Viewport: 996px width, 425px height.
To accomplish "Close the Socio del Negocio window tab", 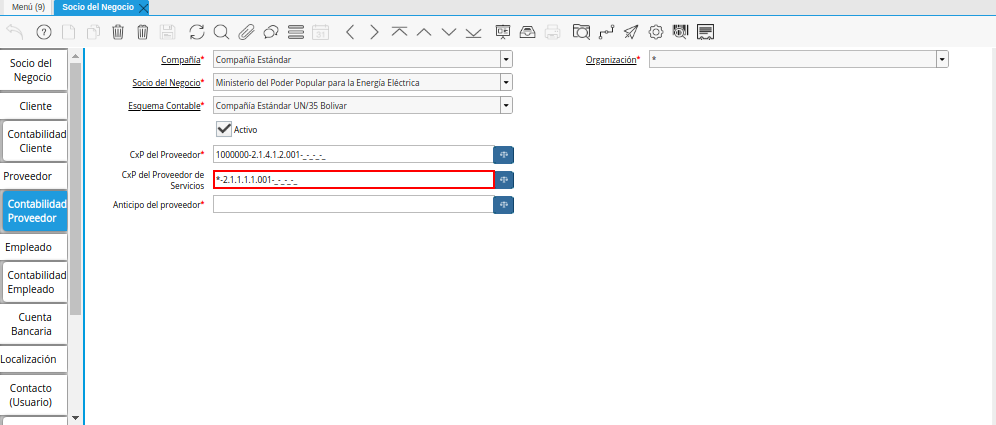I will click(143, 8).
